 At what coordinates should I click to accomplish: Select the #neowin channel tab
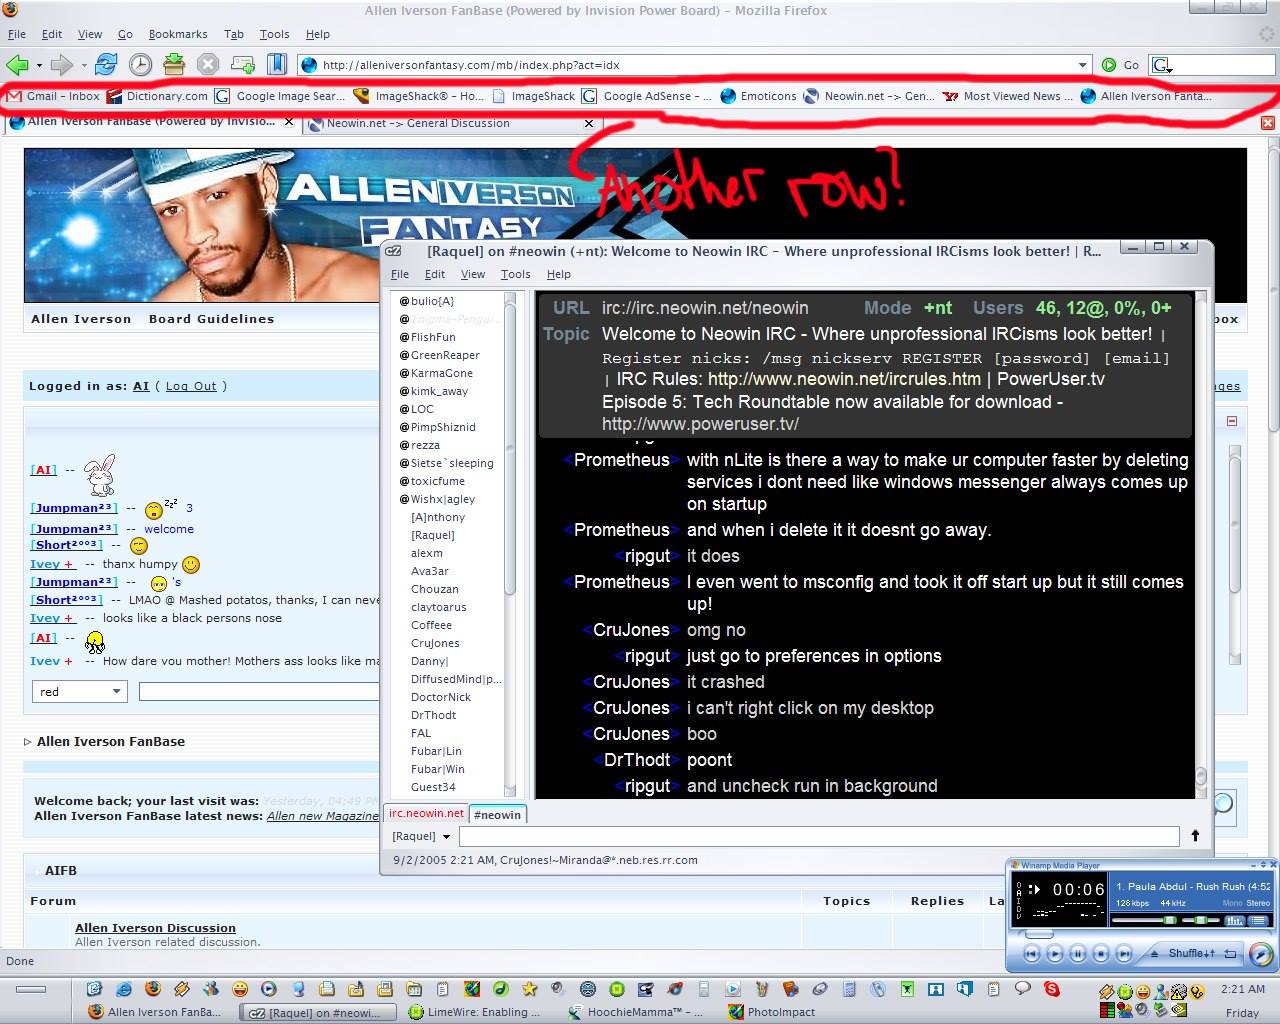coord(497,815)
